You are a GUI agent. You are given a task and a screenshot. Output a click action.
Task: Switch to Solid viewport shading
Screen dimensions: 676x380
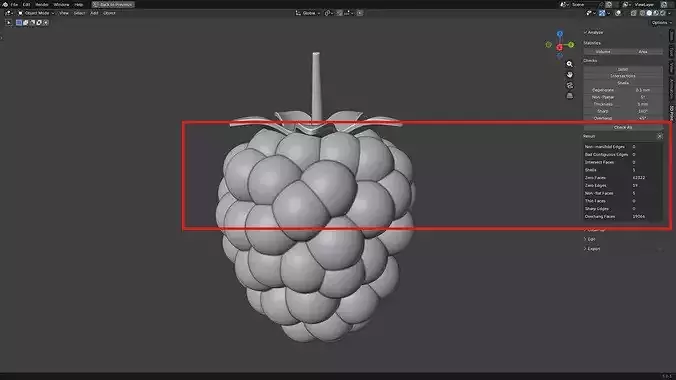(x=649, y=13)
